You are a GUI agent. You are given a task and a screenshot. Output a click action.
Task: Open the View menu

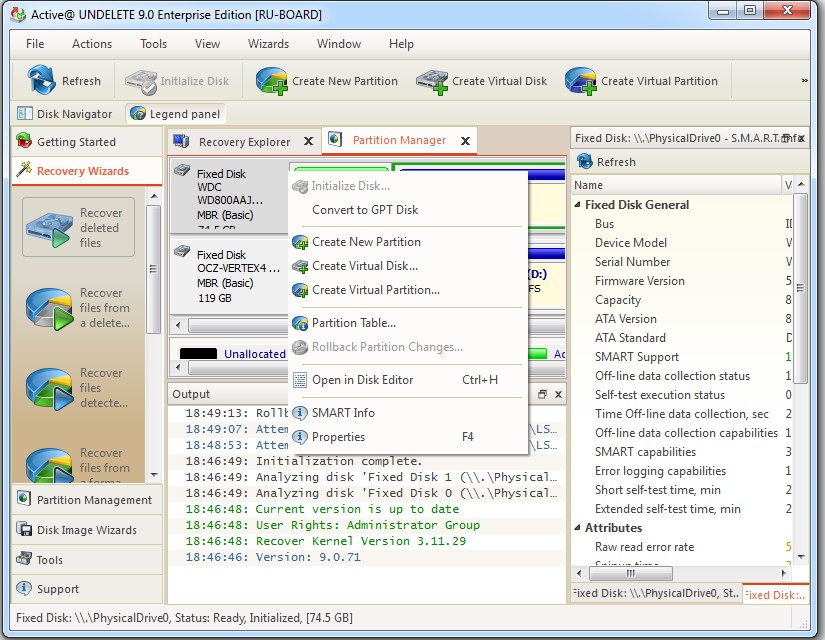click(x=207, y=44)
